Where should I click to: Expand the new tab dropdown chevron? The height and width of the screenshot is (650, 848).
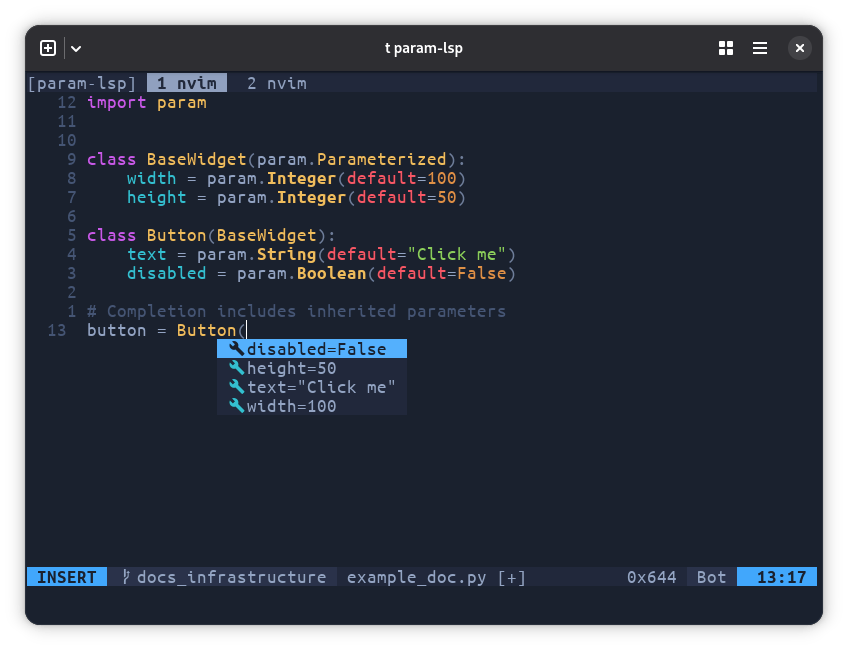tap(76, 49)
